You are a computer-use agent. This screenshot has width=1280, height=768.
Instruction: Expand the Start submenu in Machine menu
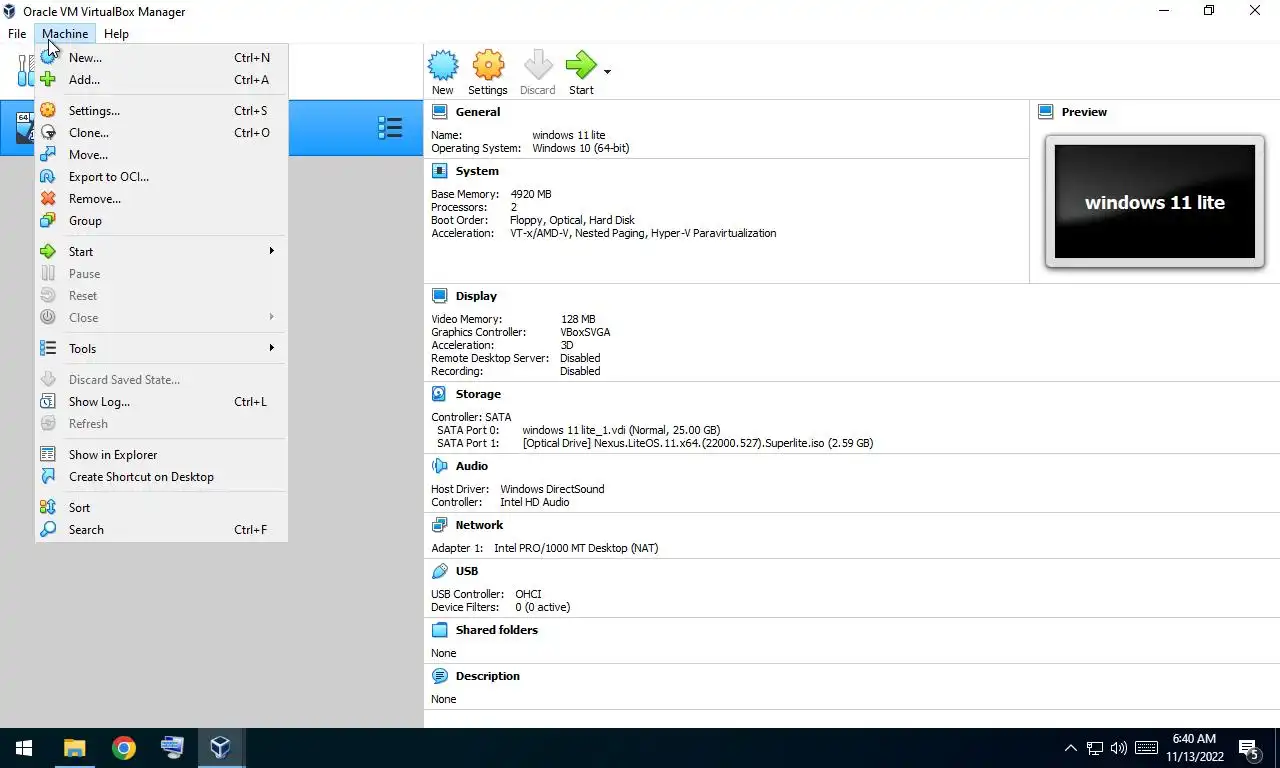click(x=161, y=252)
